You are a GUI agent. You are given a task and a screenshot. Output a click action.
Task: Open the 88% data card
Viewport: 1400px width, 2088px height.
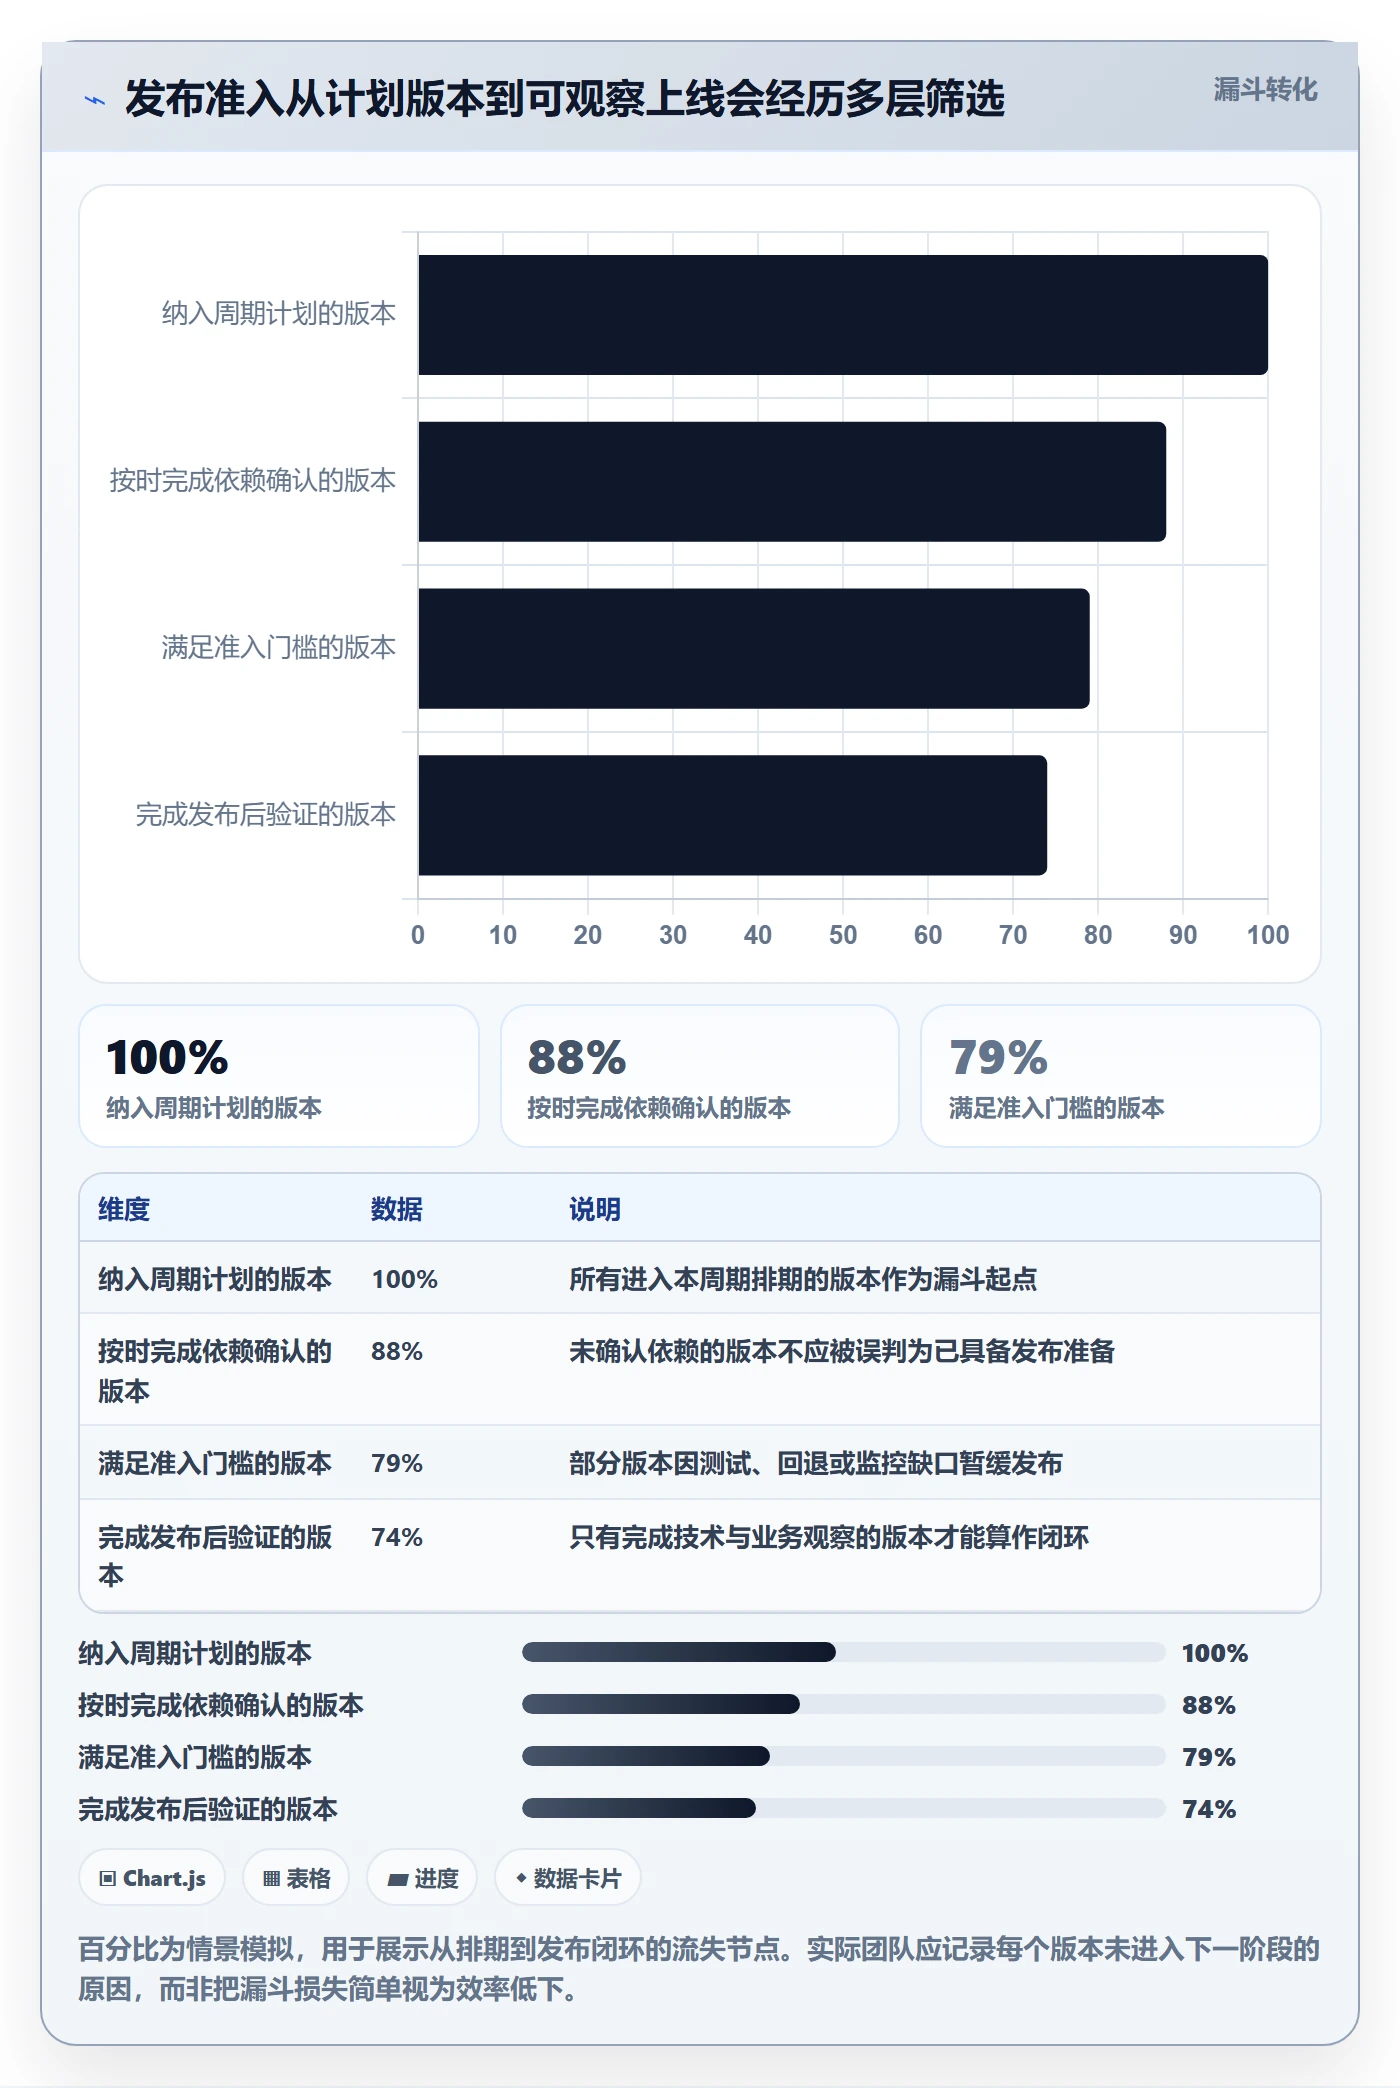[700, 1076]
